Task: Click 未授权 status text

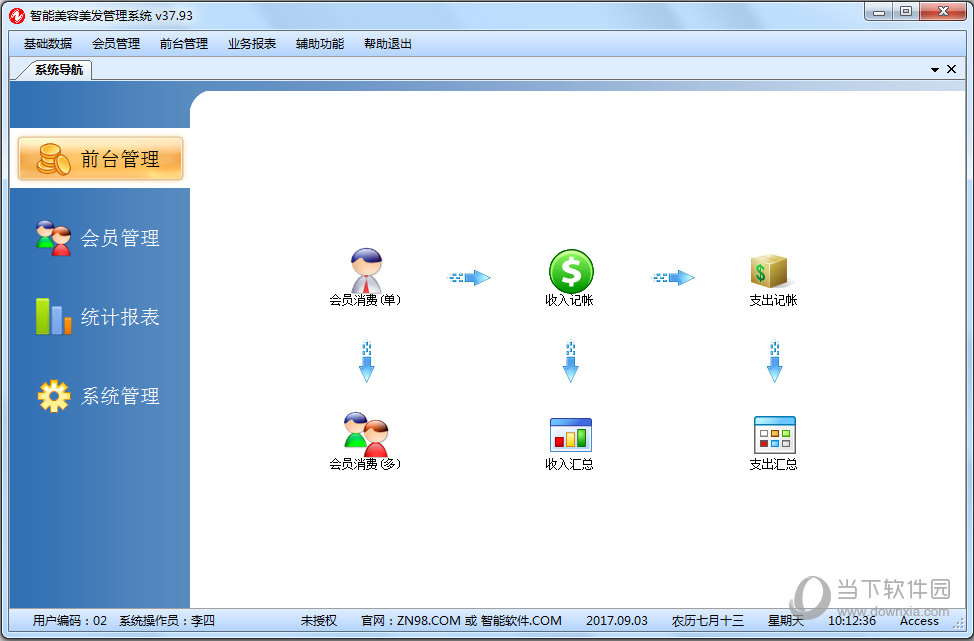Action: [319, 621]
